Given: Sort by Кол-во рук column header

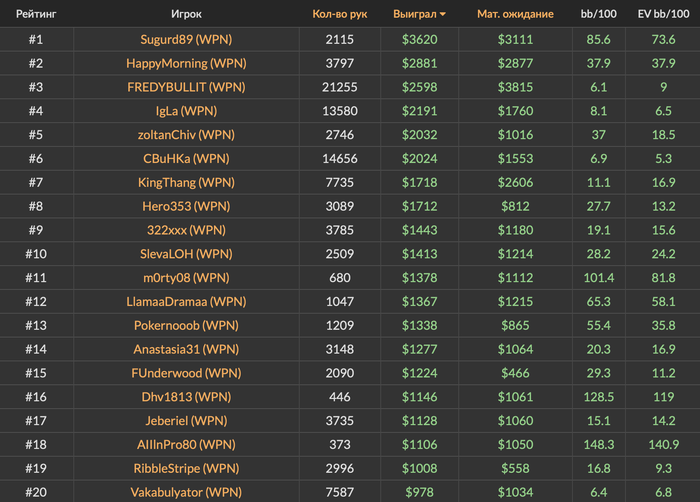Looking at the screenshot, I should 340,14.
